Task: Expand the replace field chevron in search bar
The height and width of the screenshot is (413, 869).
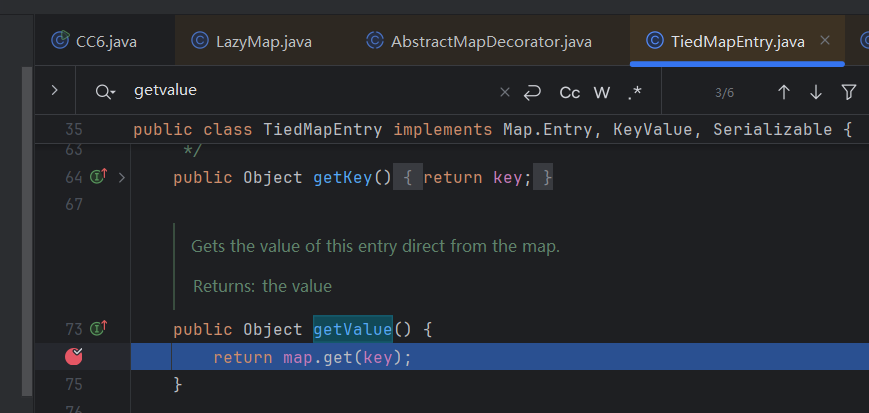Action: [x=54, y=90]
